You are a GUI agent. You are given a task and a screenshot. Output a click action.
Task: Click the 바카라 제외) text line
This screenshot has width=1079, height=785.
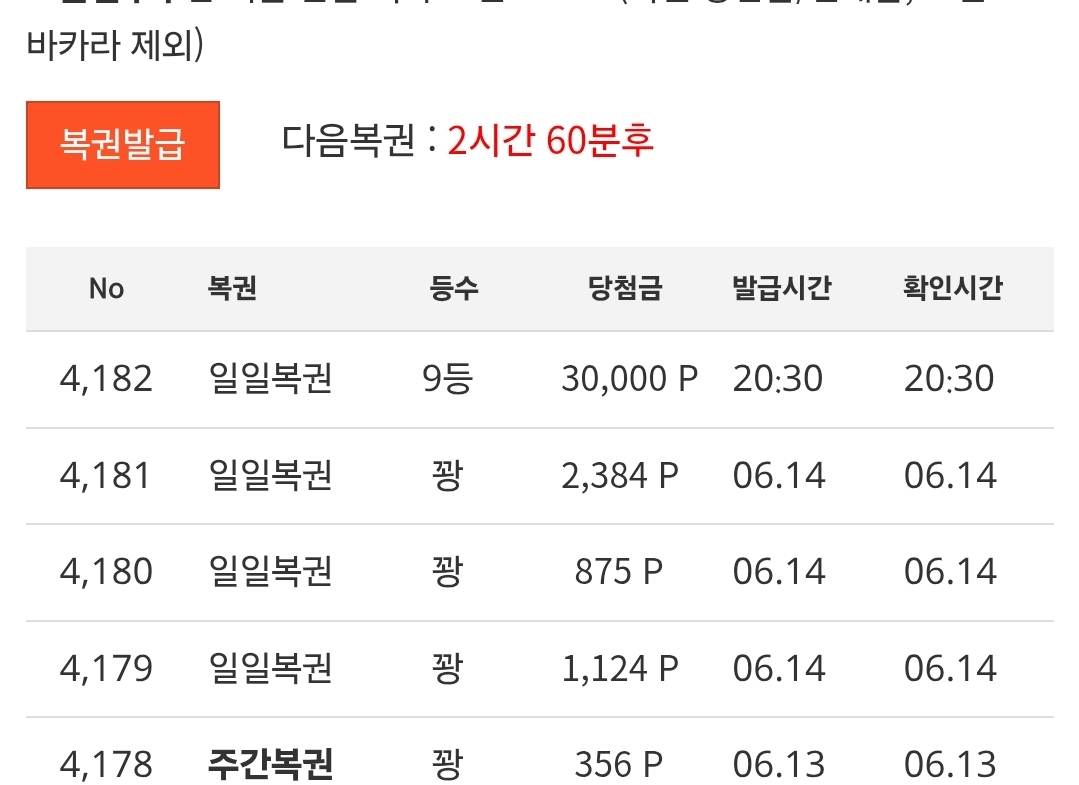pos(115,45)
